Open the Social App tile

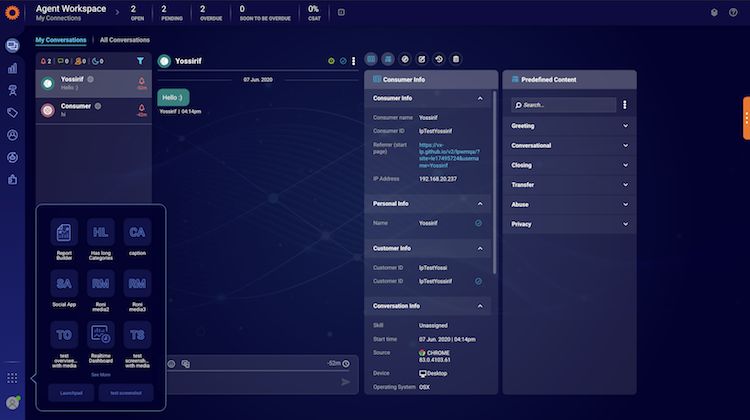64,284
